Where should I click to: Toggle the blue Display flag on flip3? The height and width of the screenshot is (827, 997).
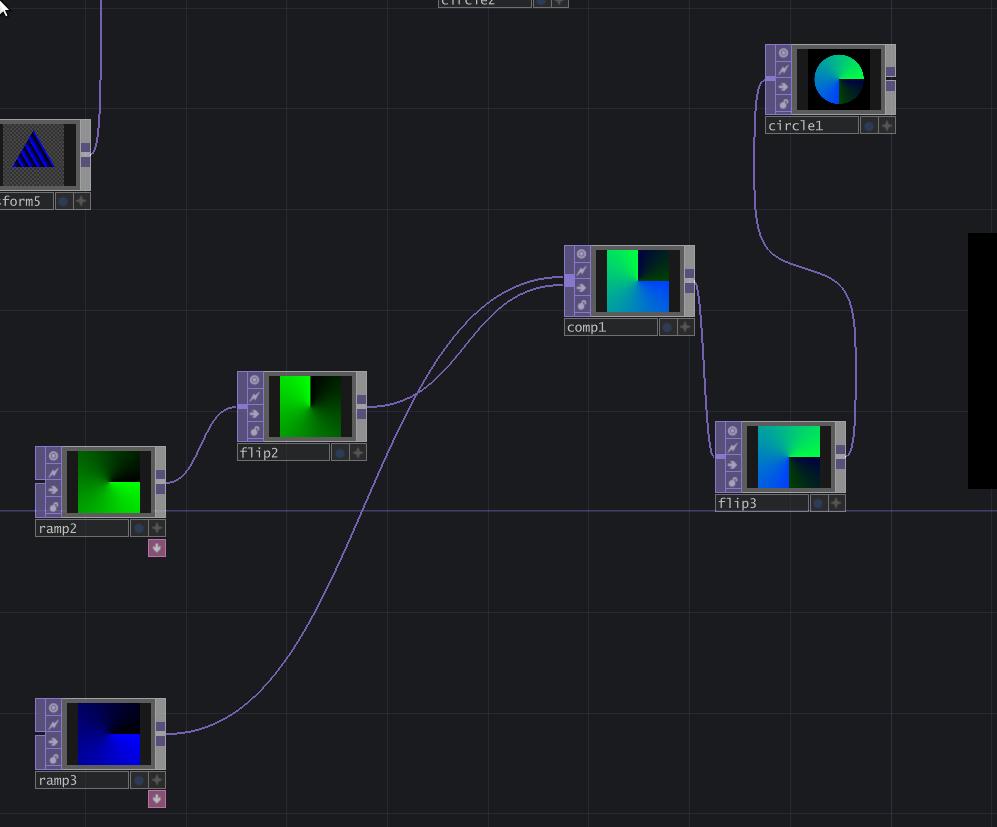818,503
